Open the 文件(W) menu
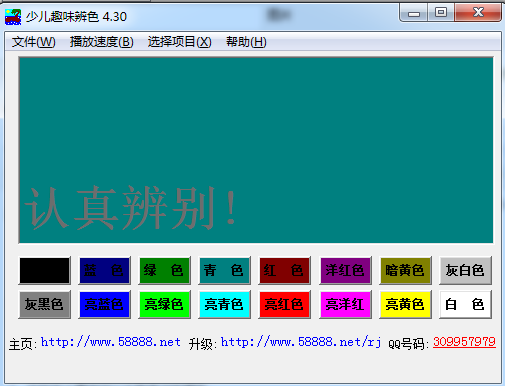Image resolution: width=505 pixels, height=386 pixels. 33,42
